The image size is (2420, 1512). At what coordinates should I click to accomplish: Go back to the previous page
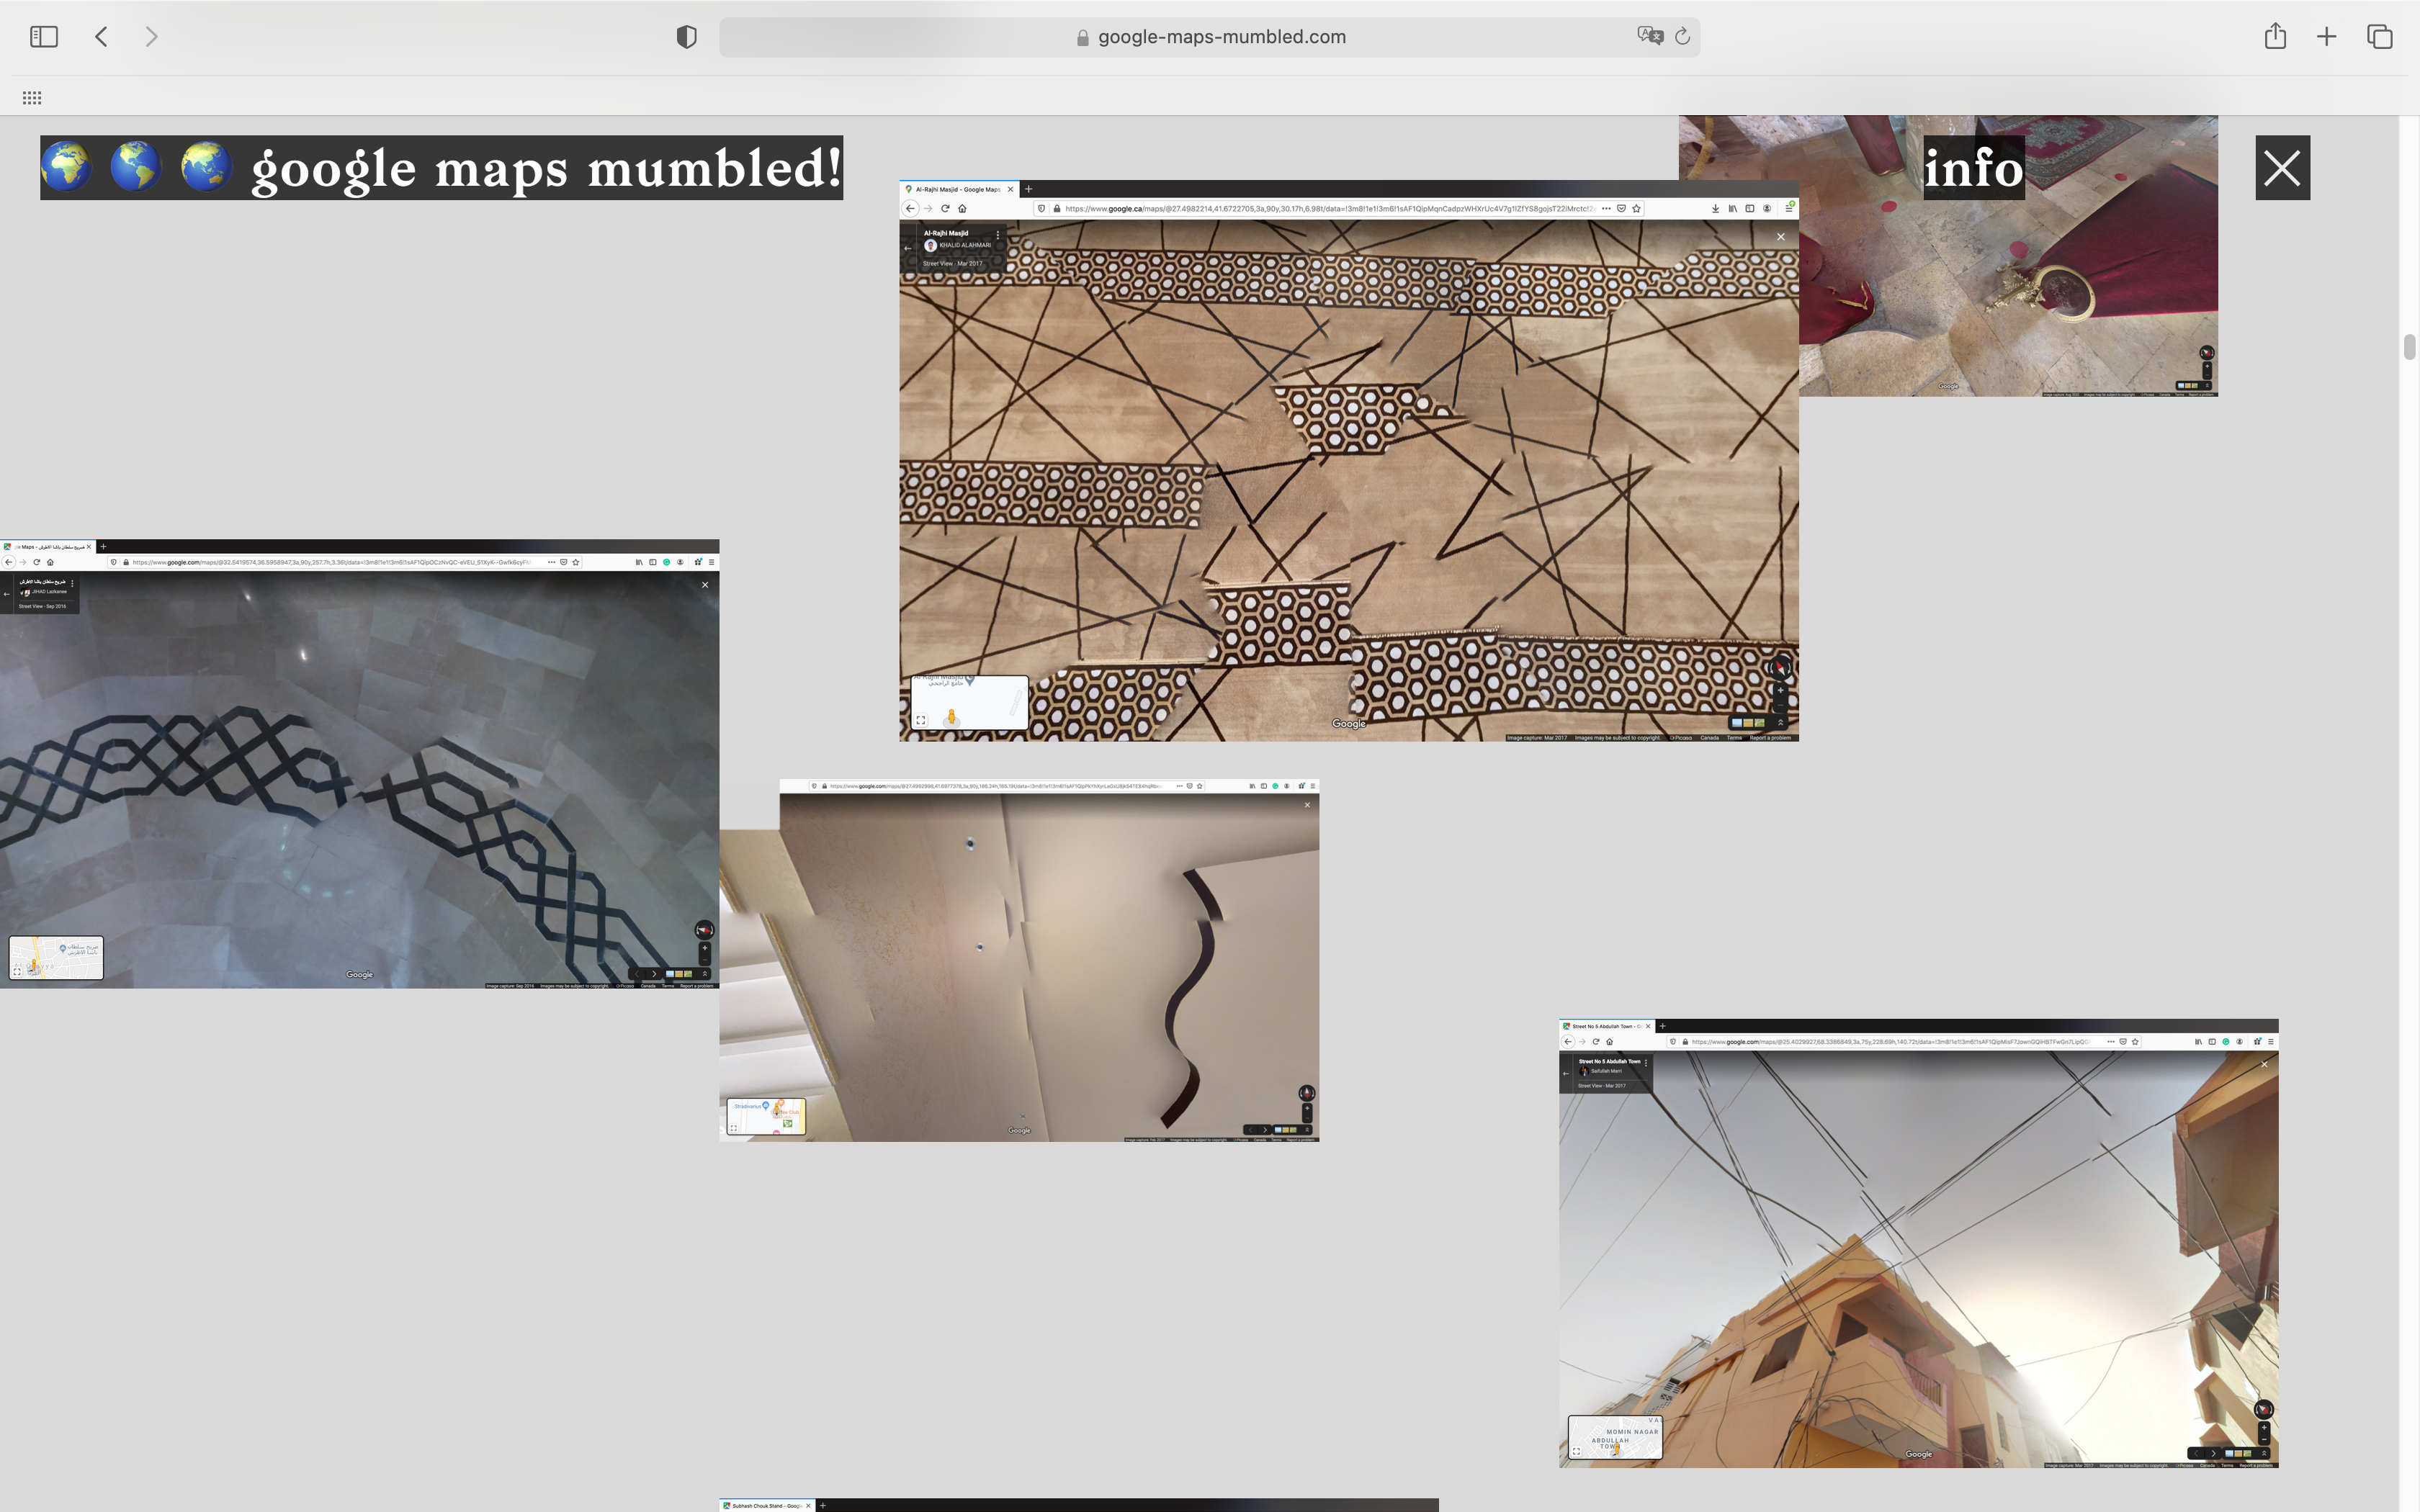101,37
